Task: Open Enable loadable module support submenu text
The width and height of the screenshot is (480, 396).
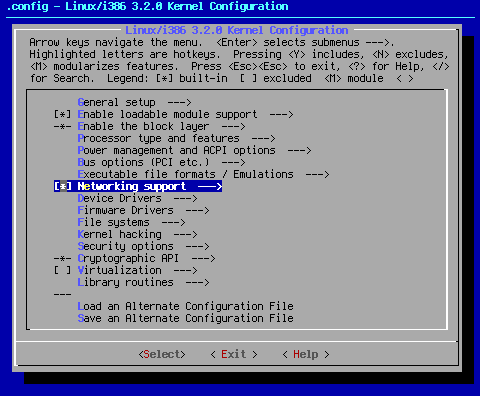Action: point(167,114)
